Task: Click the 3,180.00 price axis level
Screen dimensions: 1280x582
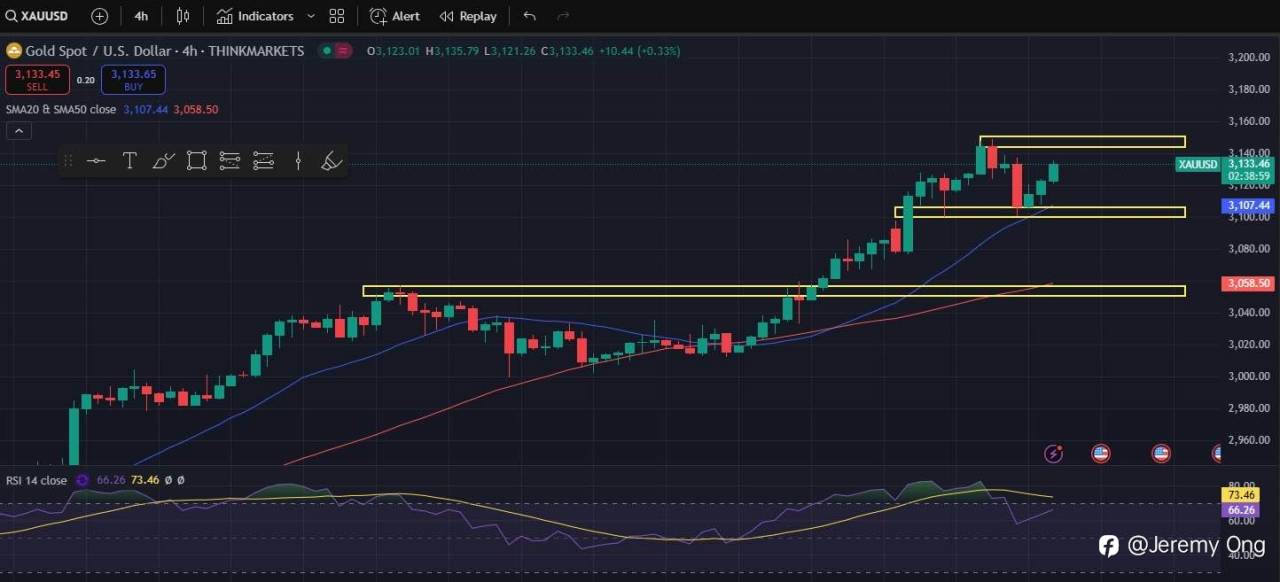Action: (1248, 89)
